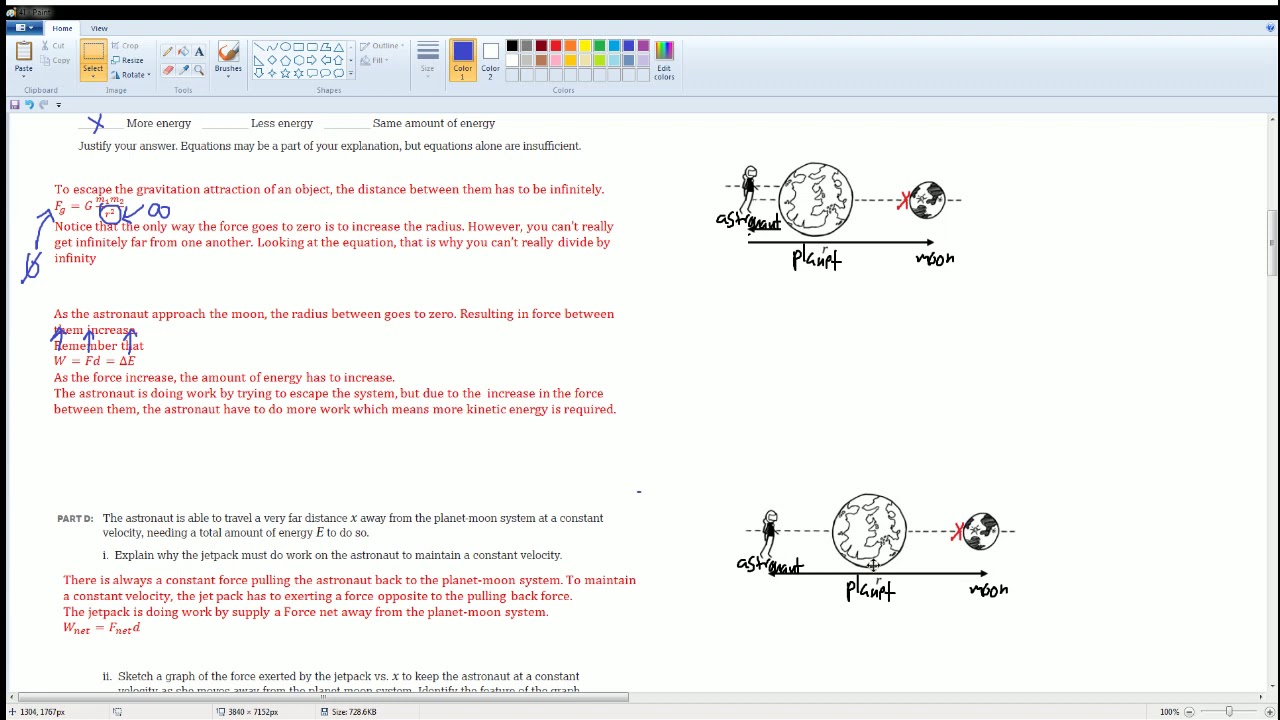Click the Cut scissors button

[53, 45]
